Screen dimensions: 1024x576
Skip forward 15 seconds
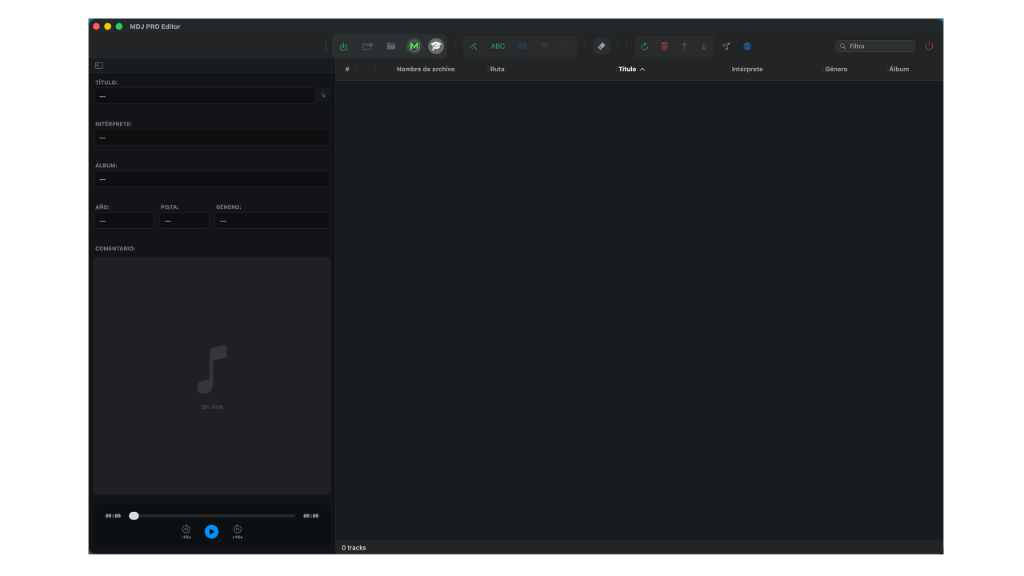point(237,530)
